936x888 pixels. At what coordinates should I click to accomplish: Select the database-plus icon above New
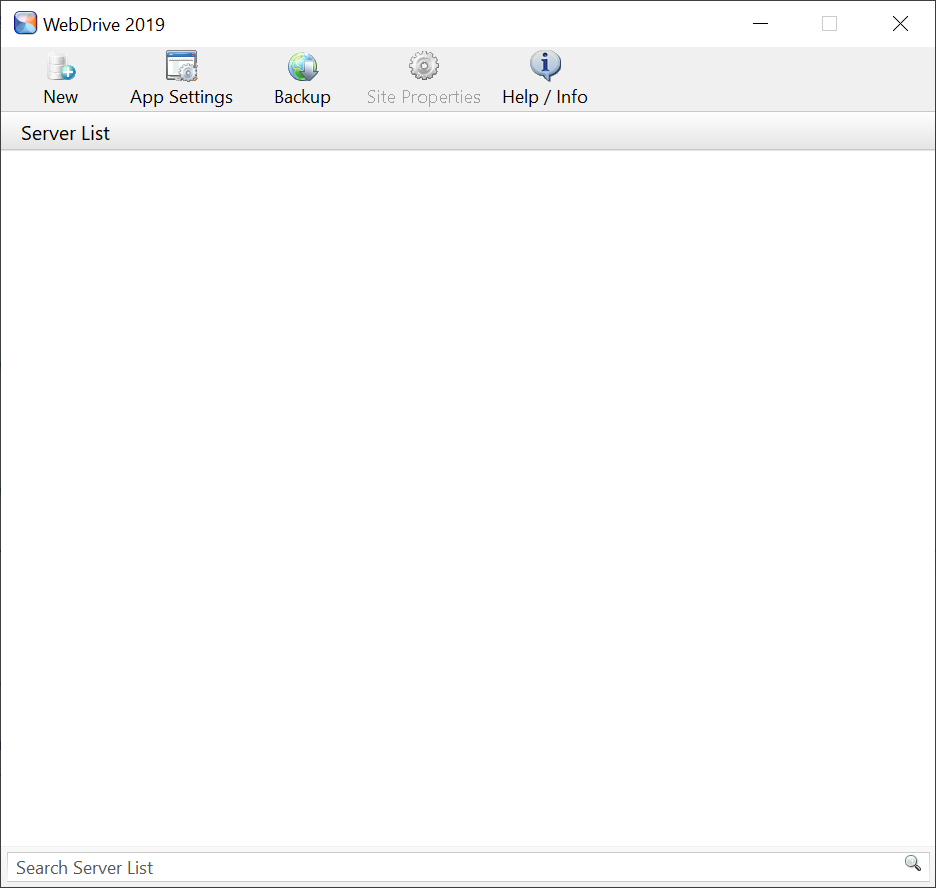click(60, 65)
